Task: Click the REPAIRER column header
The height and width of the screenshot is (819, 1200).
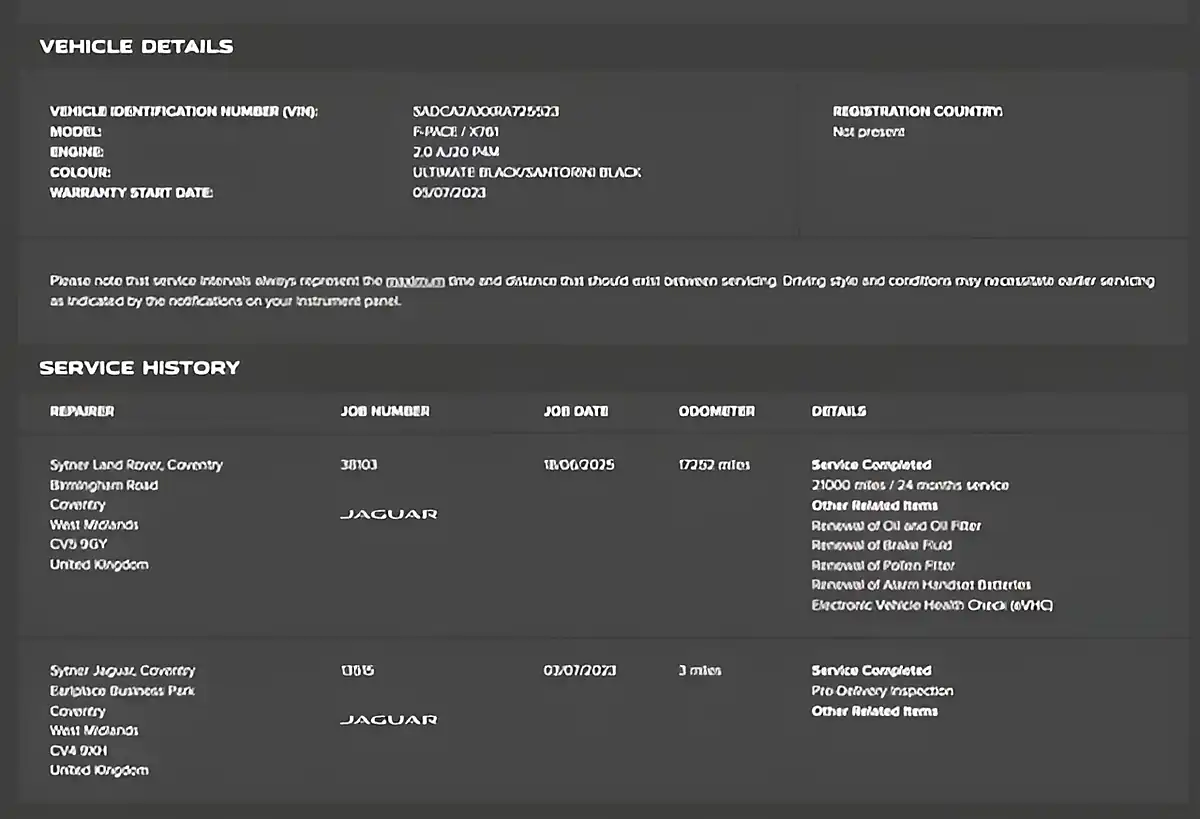Action: (x=82, y=411)
